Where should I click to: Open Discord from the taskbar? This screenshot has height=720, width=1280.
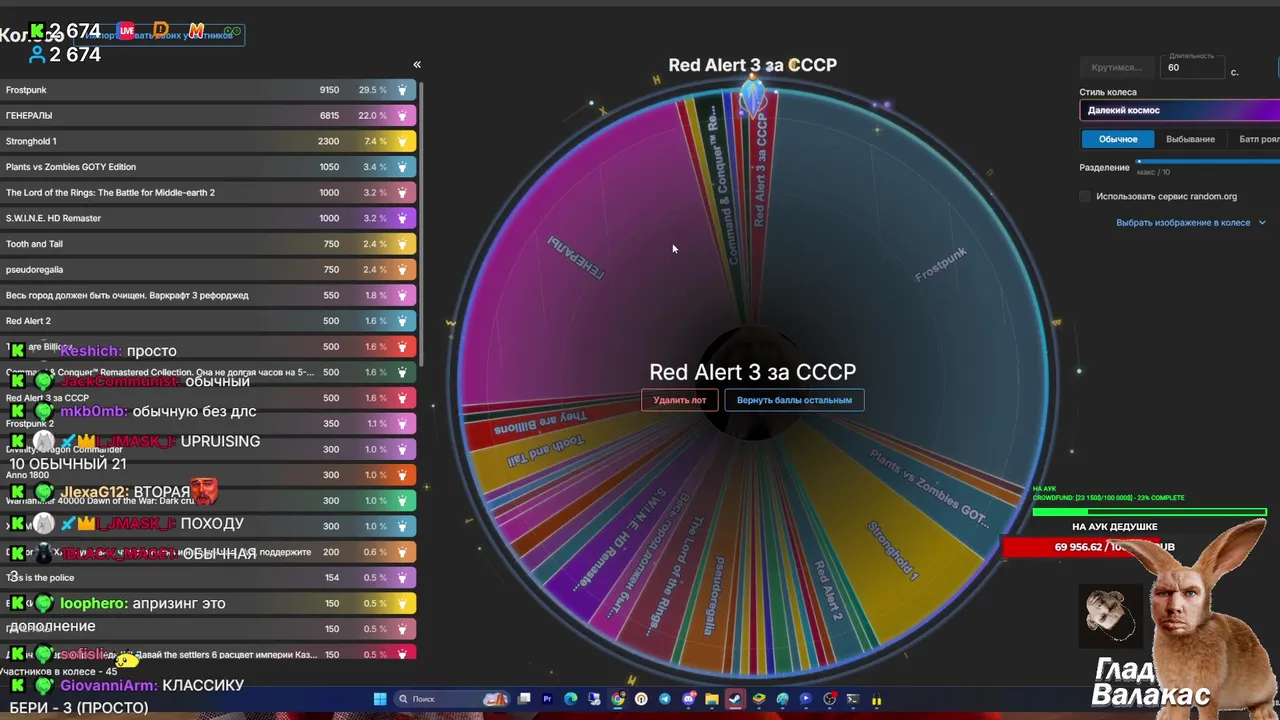(688, 699)
